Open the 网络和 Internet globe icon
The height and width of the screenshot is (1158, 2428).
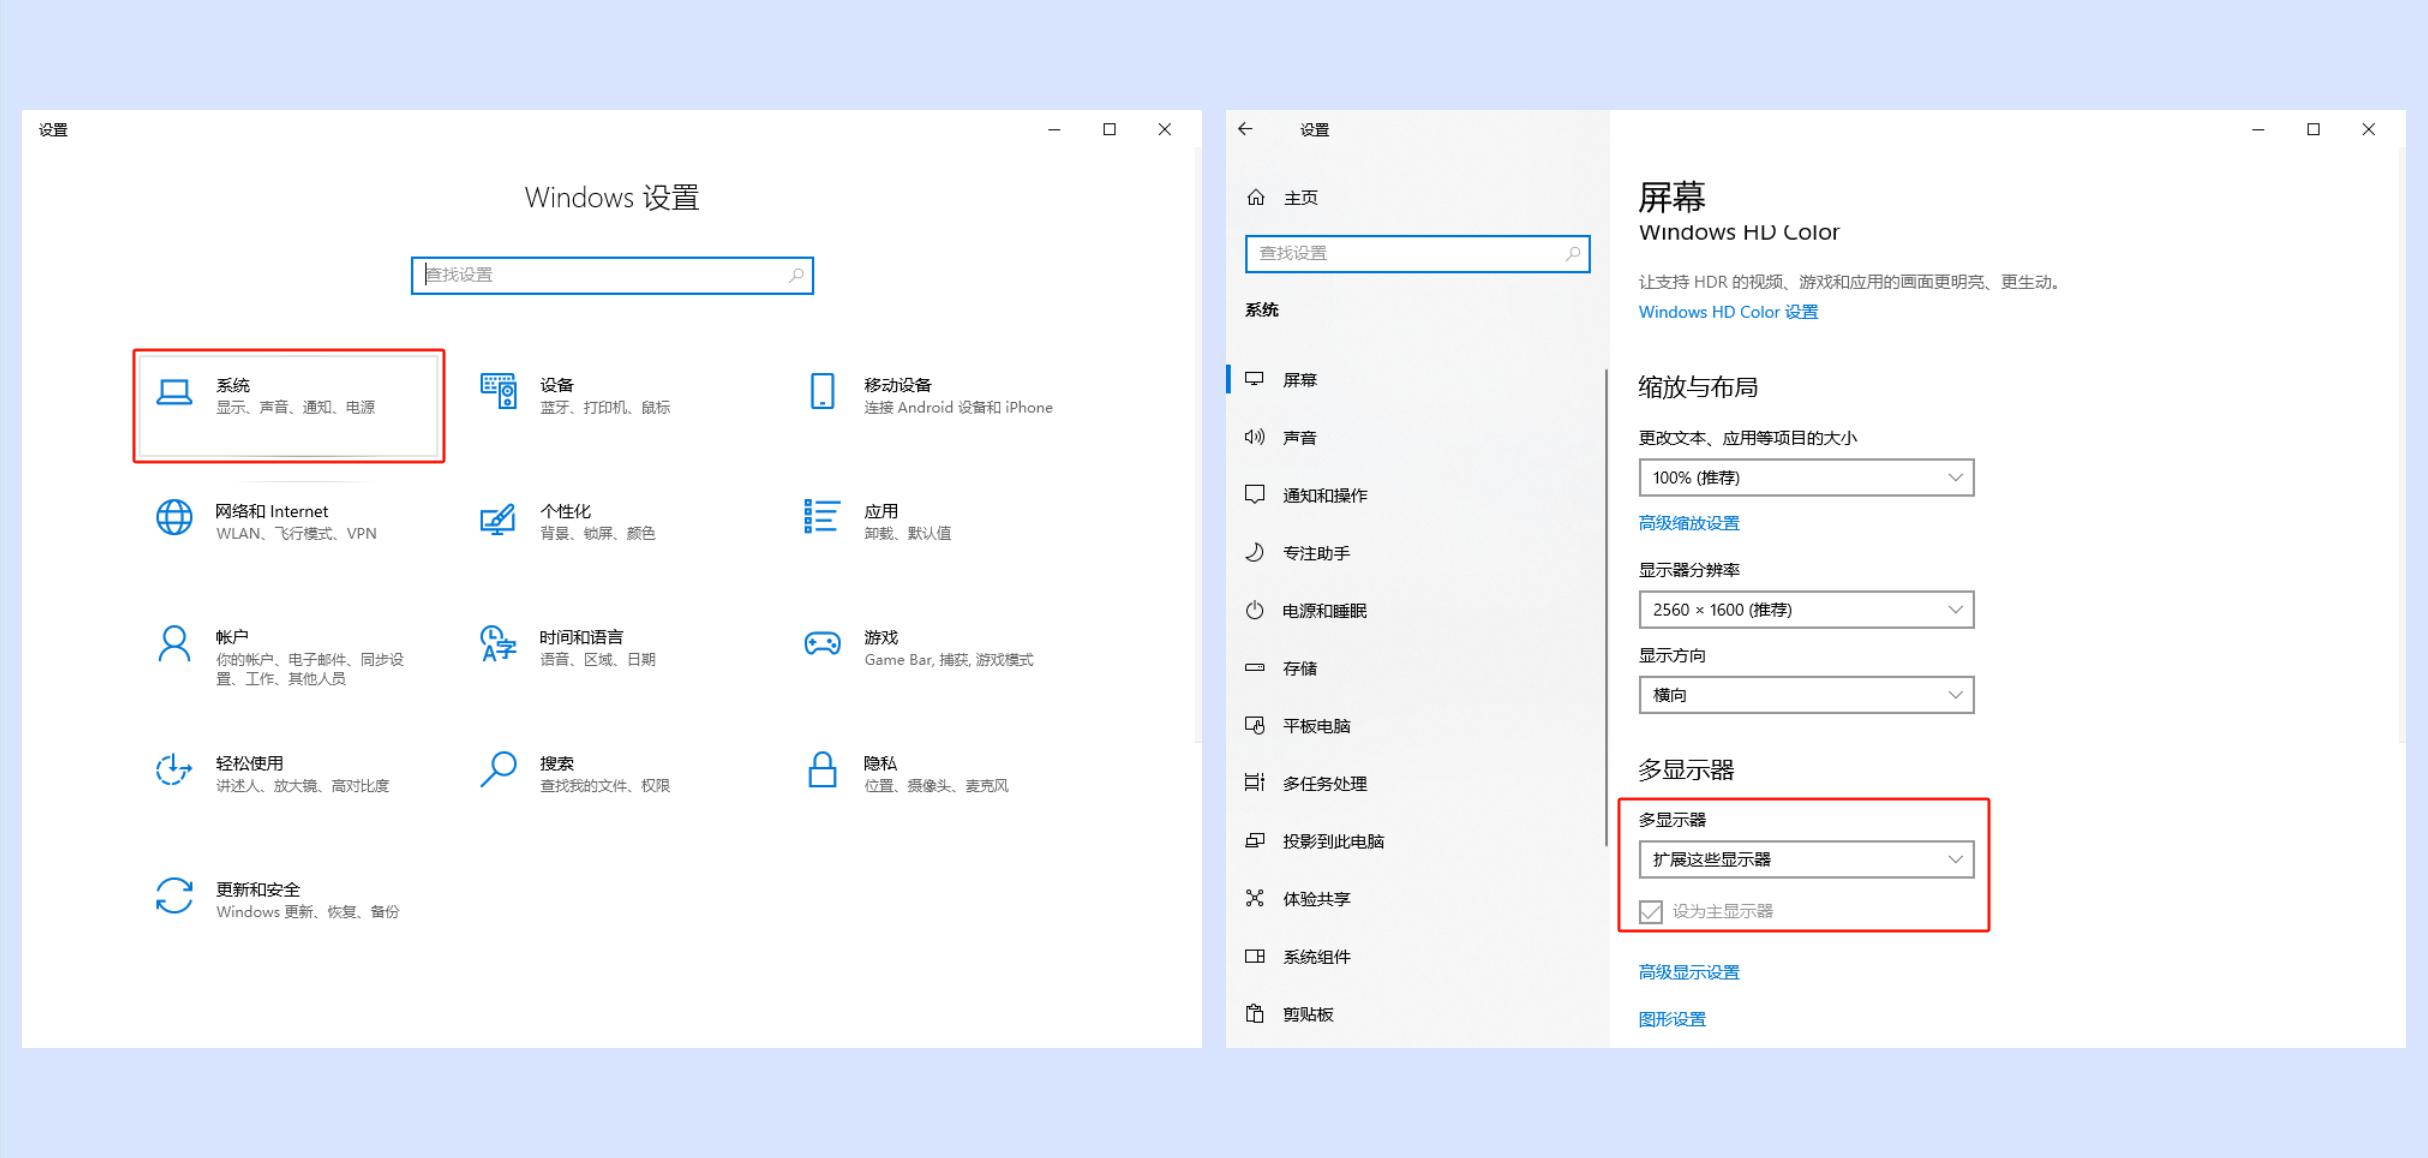174,518
